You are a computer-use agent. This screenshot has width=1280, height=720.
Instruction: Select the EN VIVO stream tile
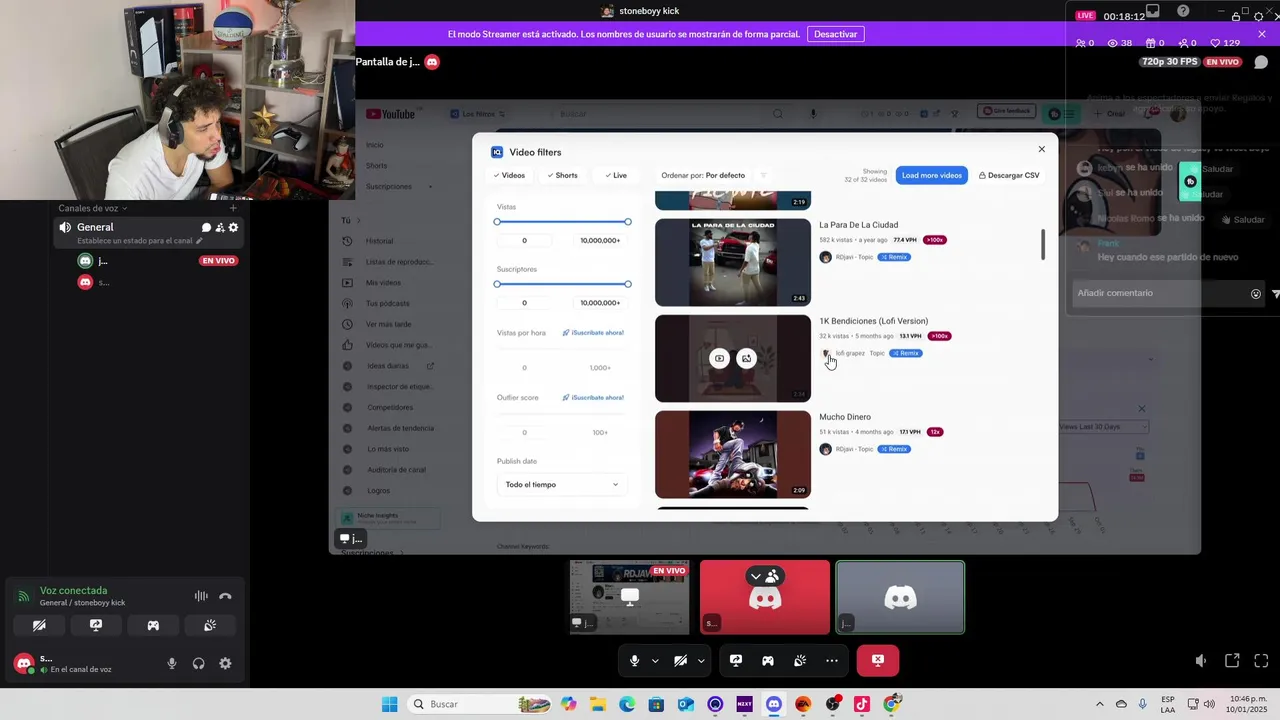(x=630, y=598)
